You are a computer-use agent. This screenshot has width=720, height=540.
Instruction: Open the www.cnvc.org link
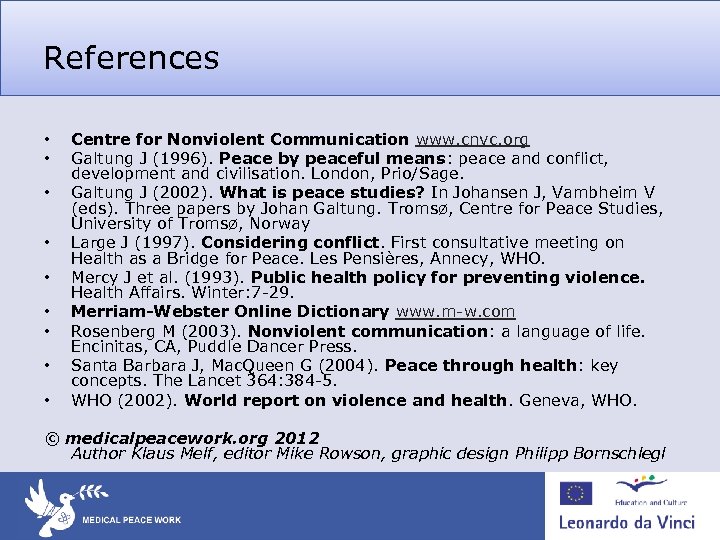tap(472, 139)
